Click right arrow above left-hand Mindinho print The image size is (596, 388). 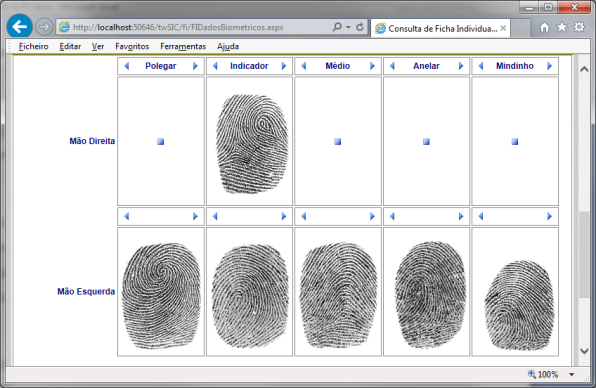(x=549, y=217)
